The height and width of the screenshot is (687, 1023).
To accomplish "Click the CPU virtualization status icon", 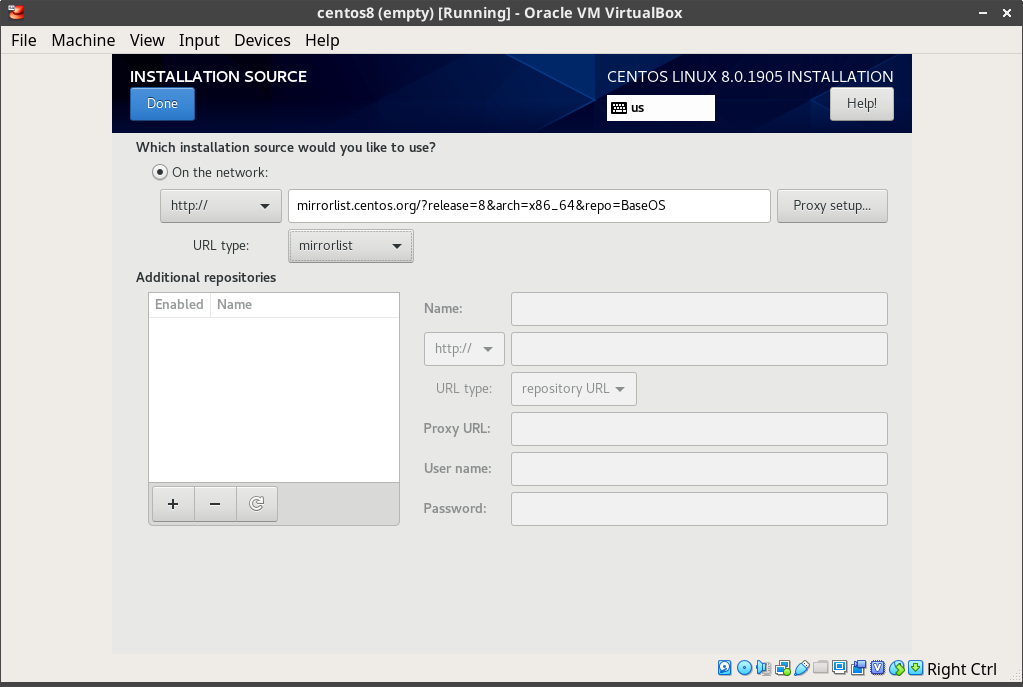I will point(878,667).
